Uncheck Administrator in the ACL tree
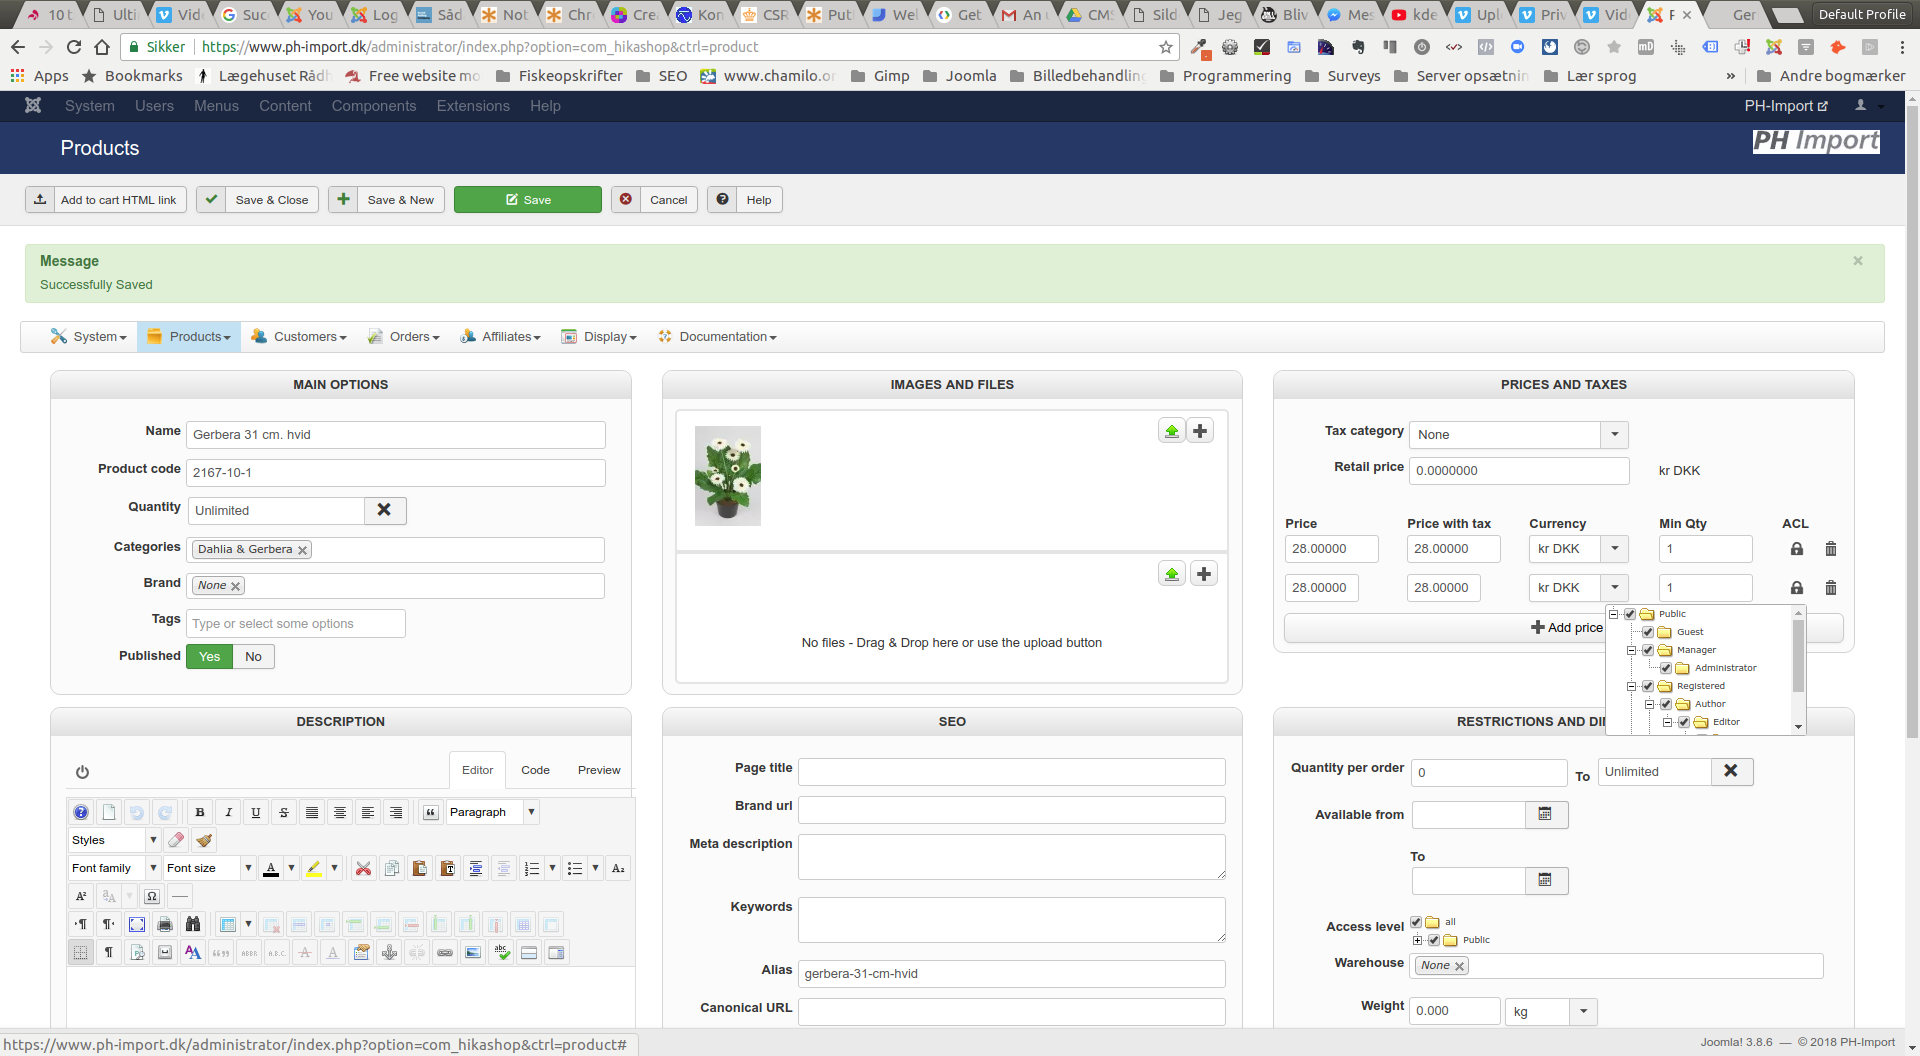The image size is (1920, 1056). 1666,668
